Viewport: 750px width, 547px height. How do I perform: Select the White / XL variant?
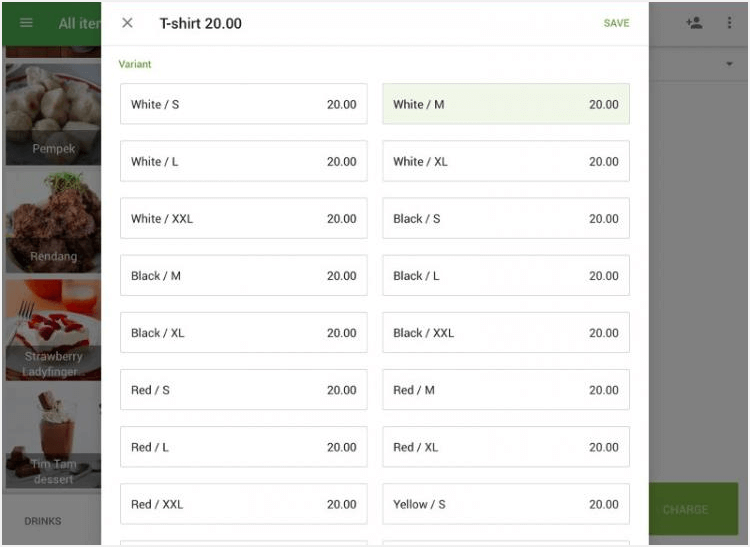[505, 161]
